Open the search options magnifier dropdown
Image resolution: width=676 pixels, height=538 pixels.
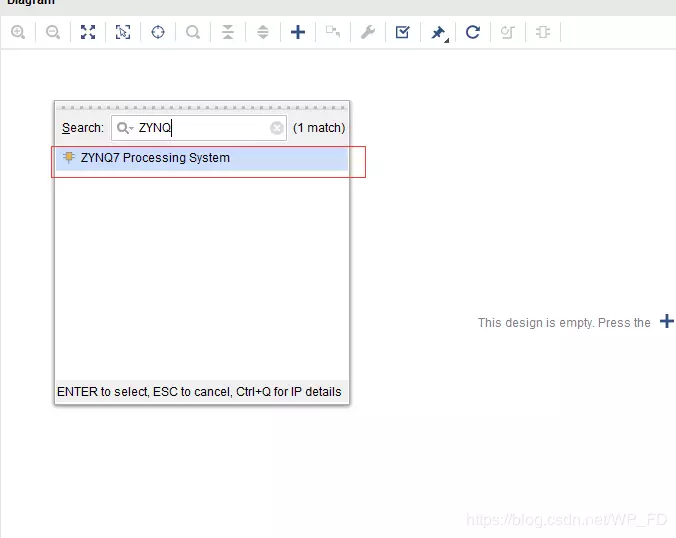tap(125, 128)
